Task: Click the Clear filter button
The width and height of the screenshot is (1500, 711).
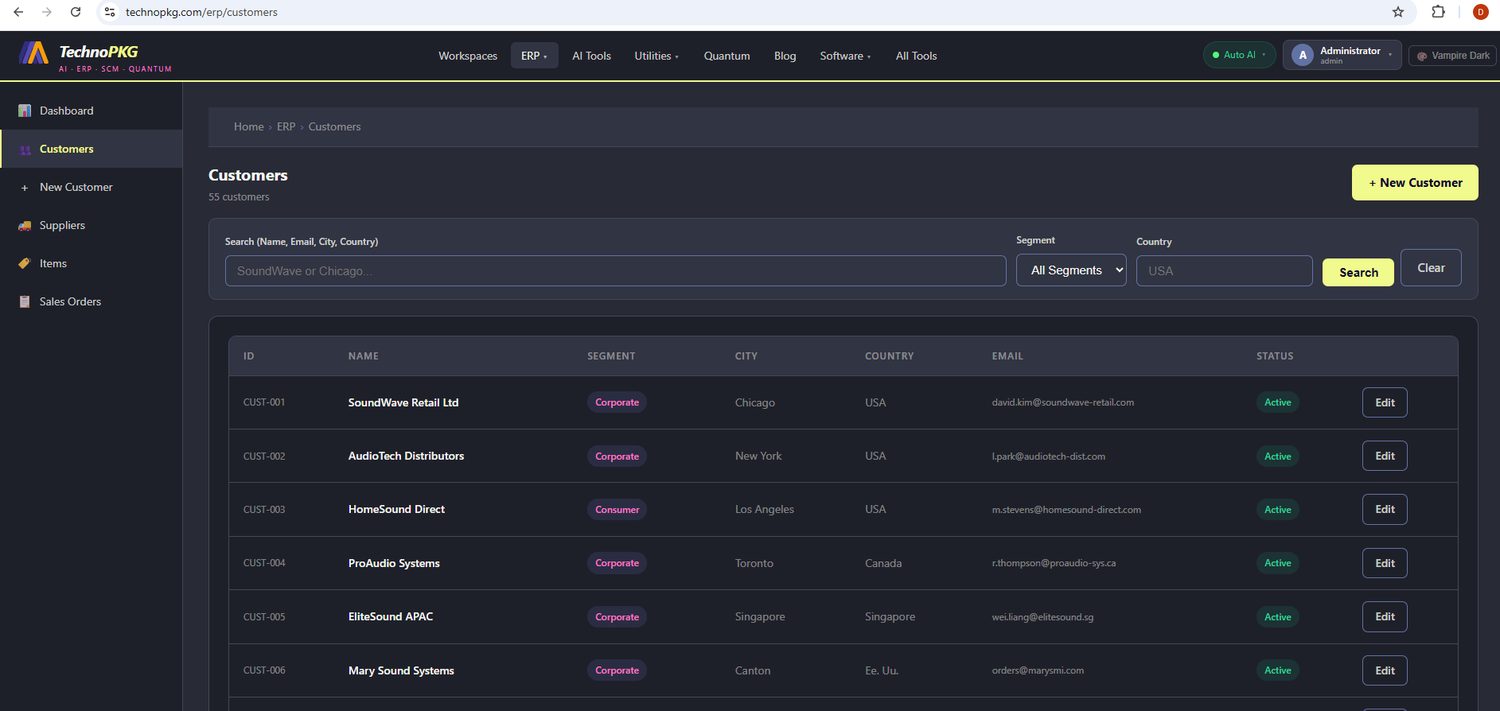Action: tap(1431, 268)
